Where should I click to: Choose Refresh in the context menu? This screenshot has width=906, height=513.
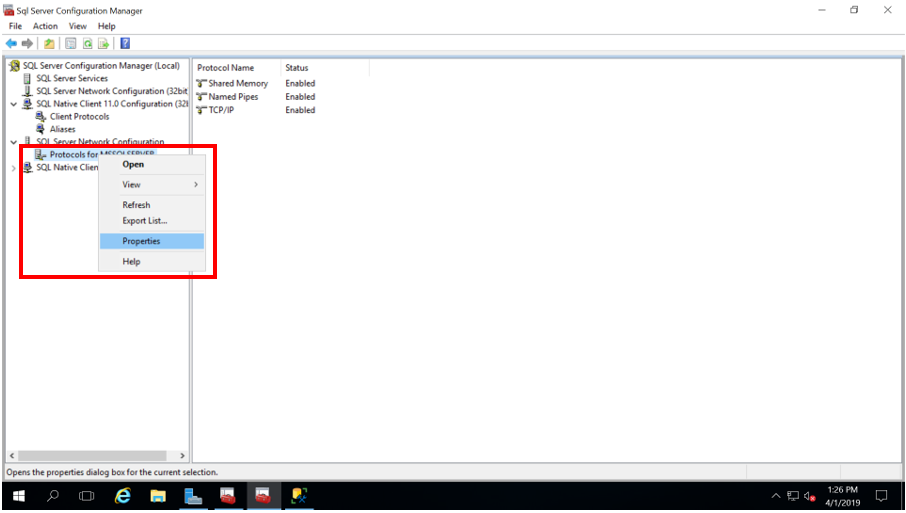point(152,205)
